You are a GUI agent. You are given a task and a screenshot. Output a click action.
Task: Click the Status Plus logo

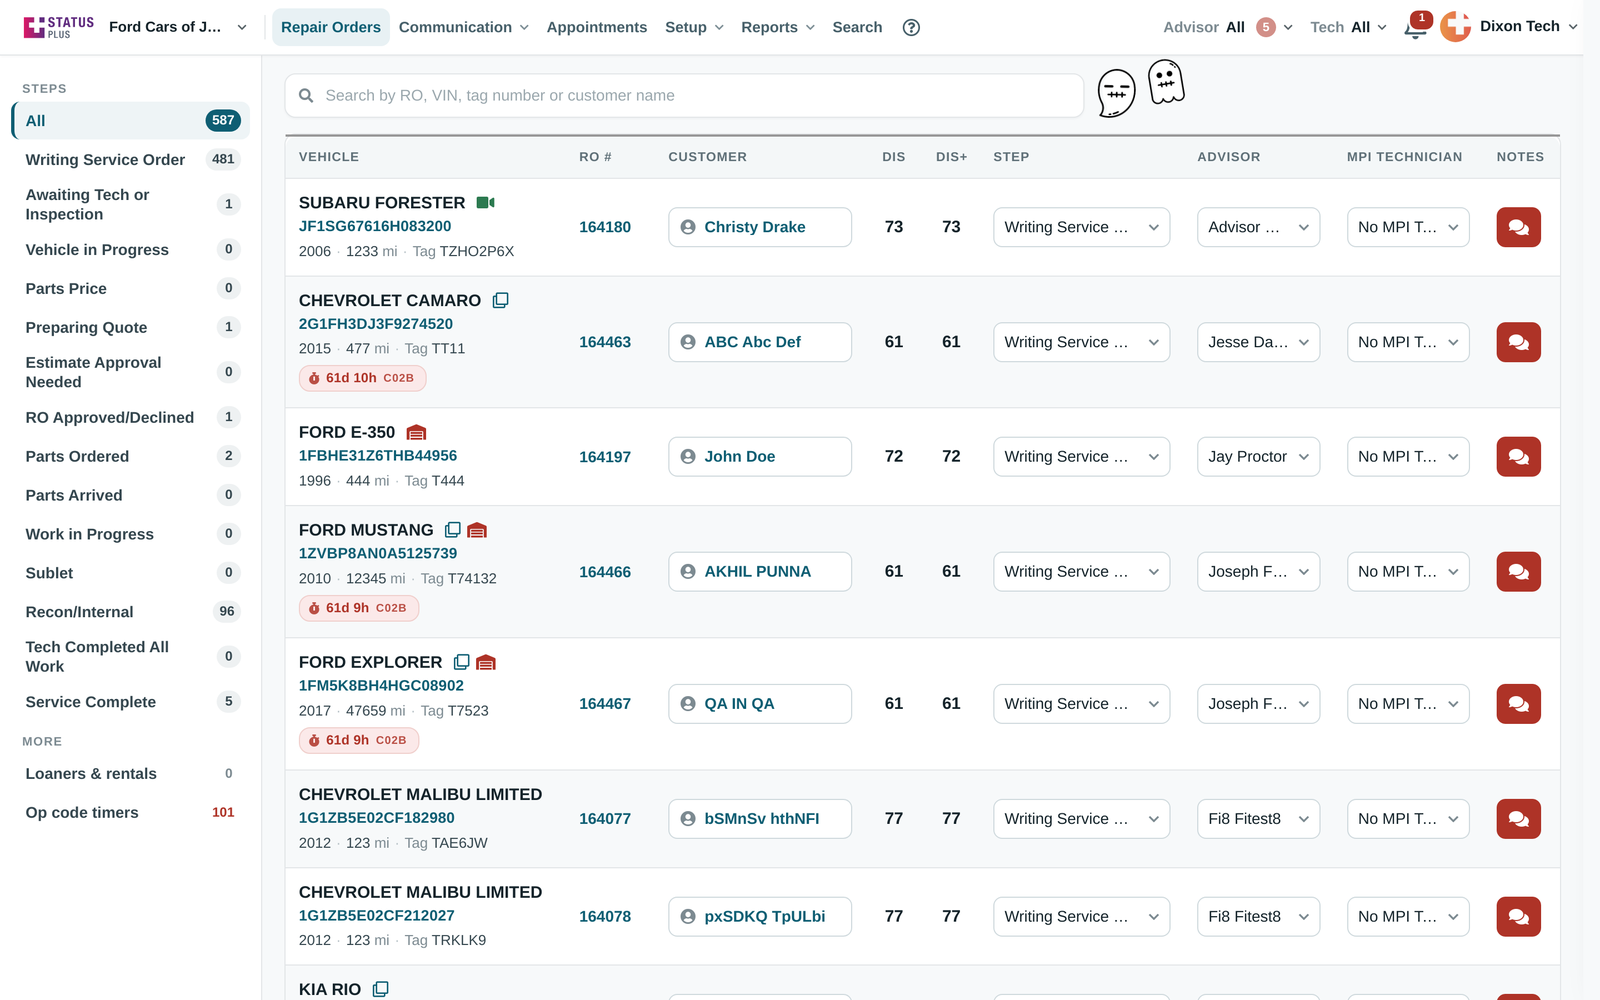point(59,27)
